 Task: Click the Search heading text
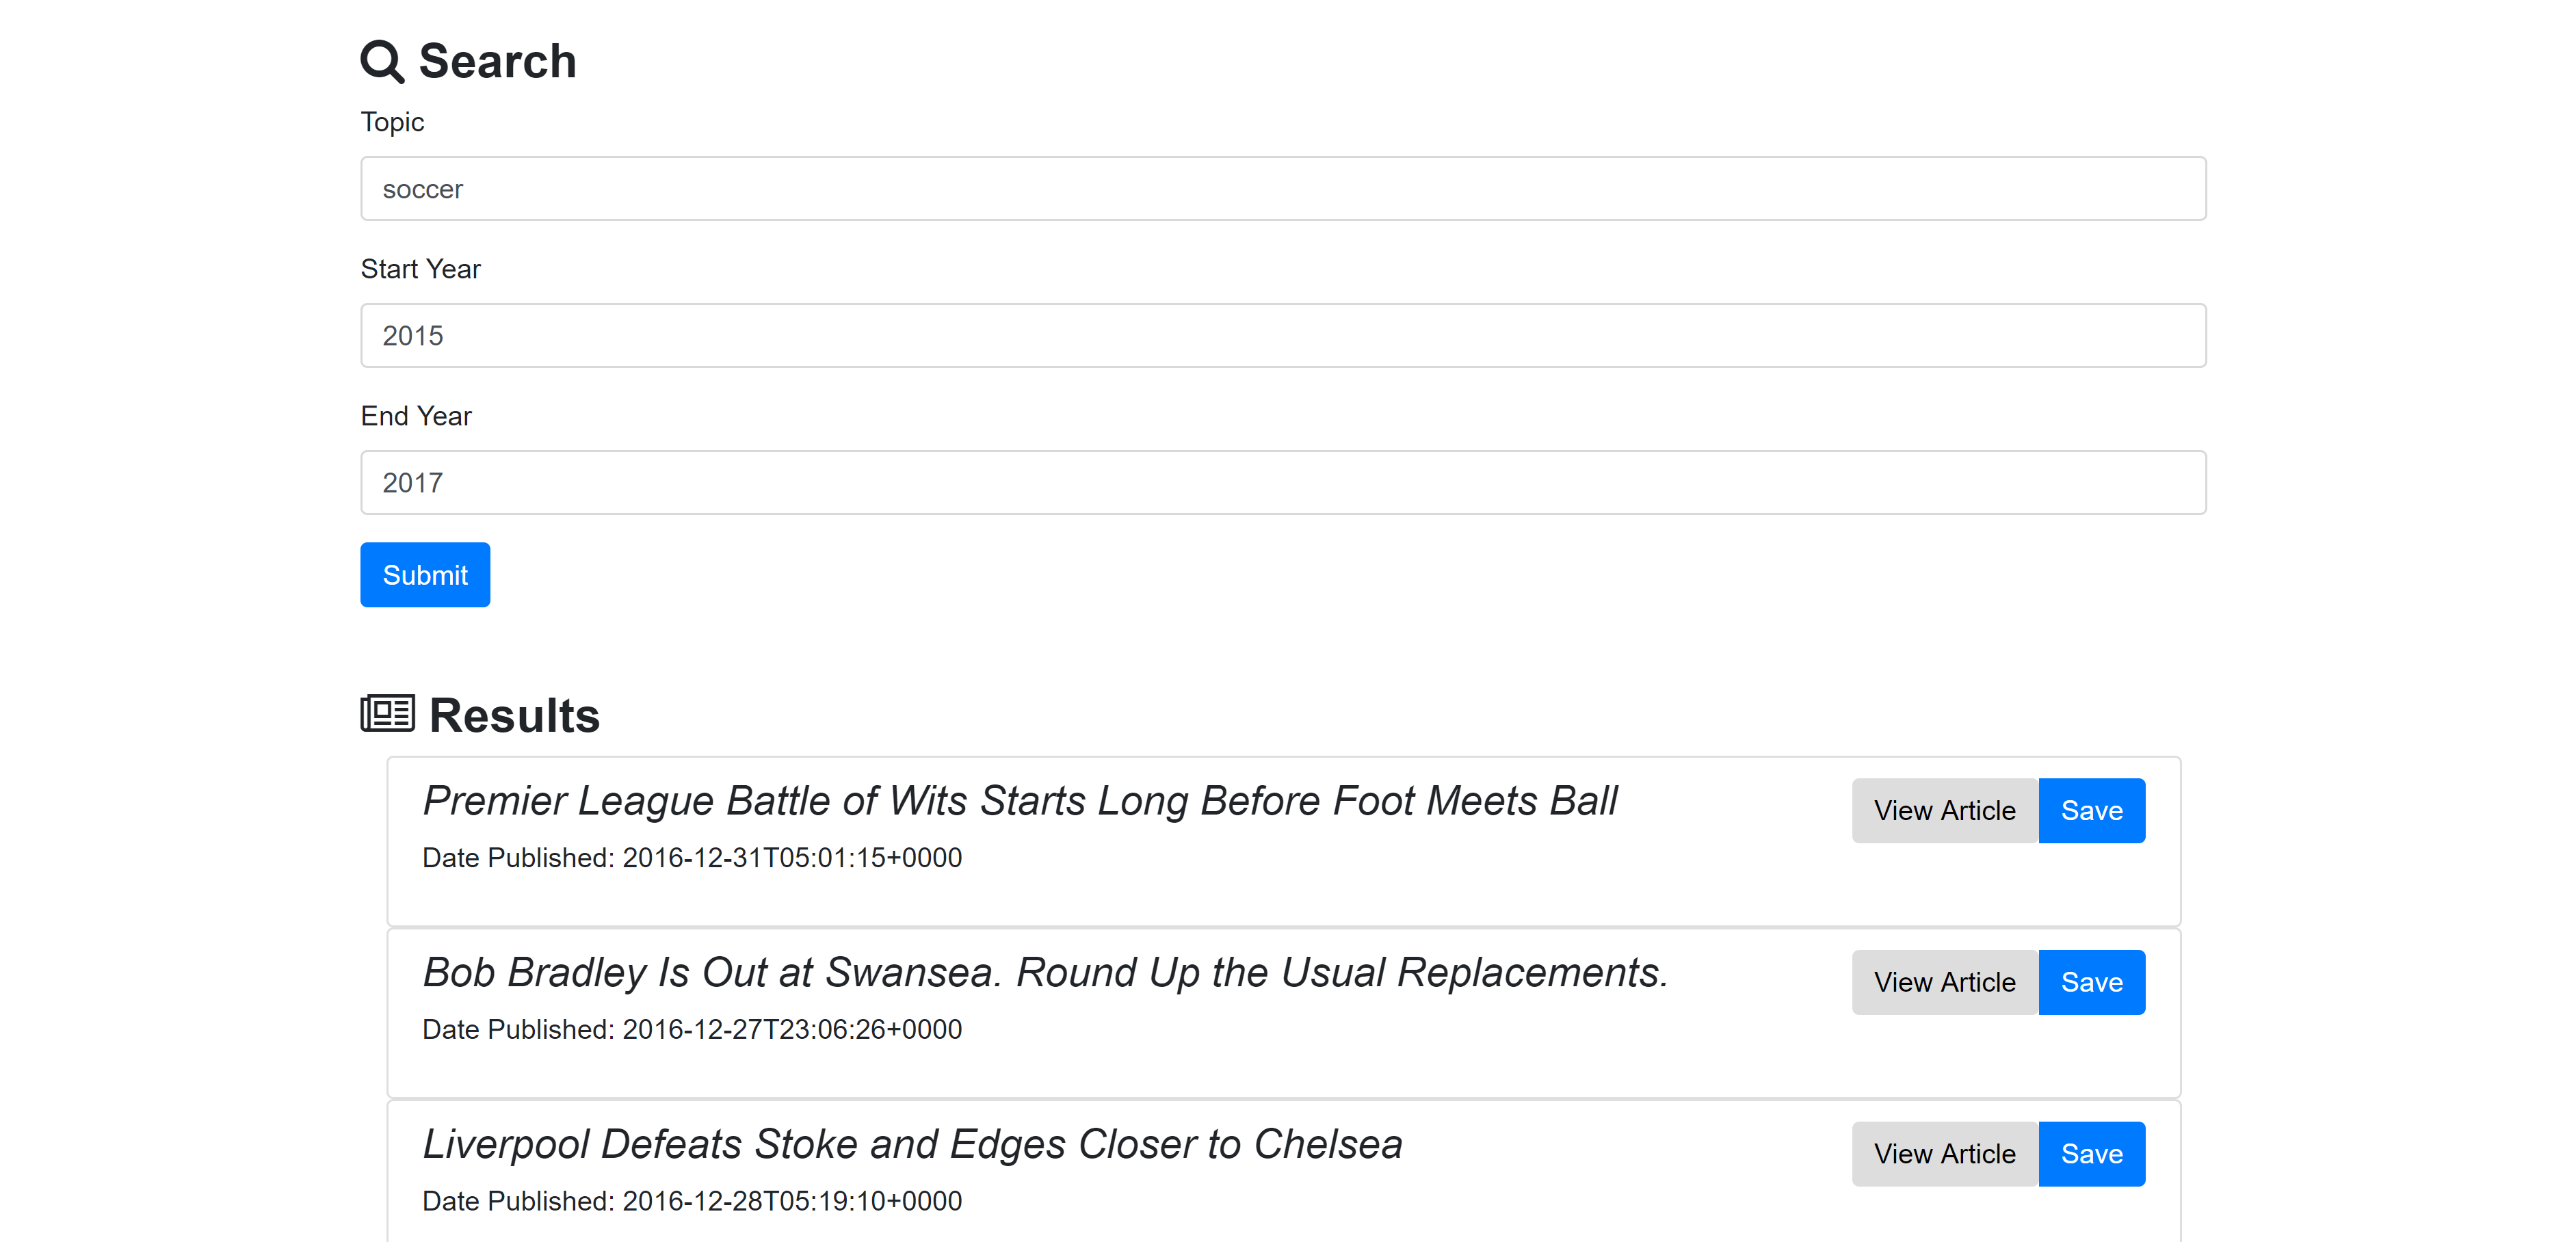click(497, 61)
